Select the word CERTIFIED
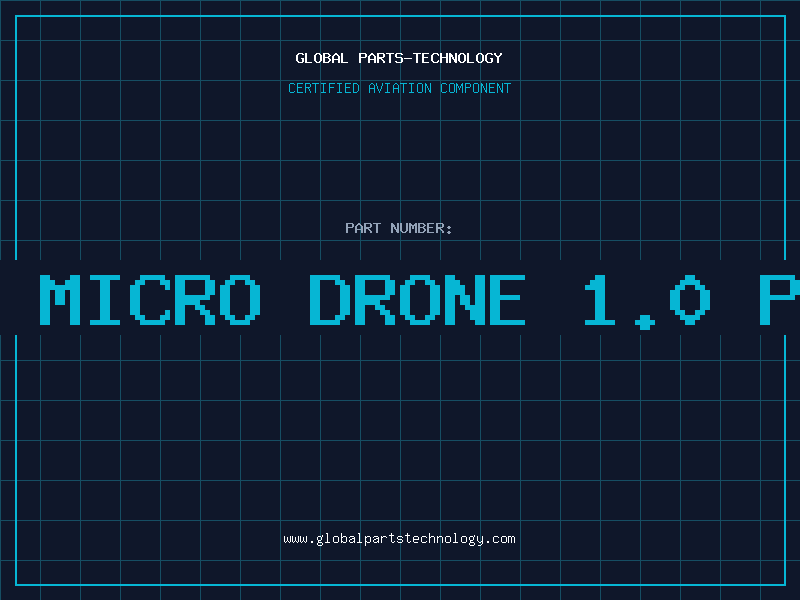 pos(324,88)
